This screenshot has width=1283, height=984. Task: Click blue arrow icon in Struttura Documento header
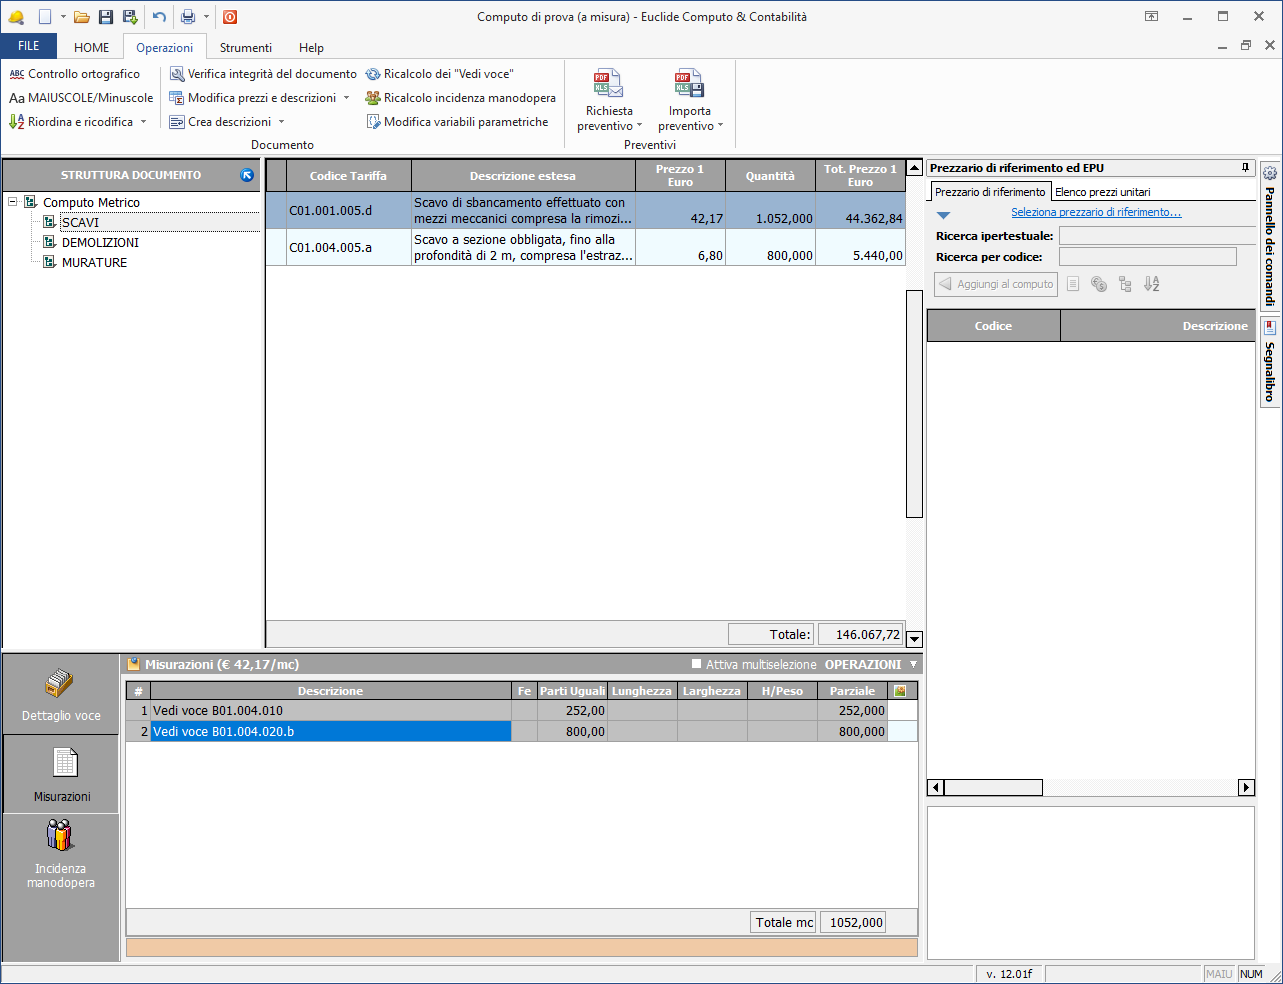coord(247,175)
